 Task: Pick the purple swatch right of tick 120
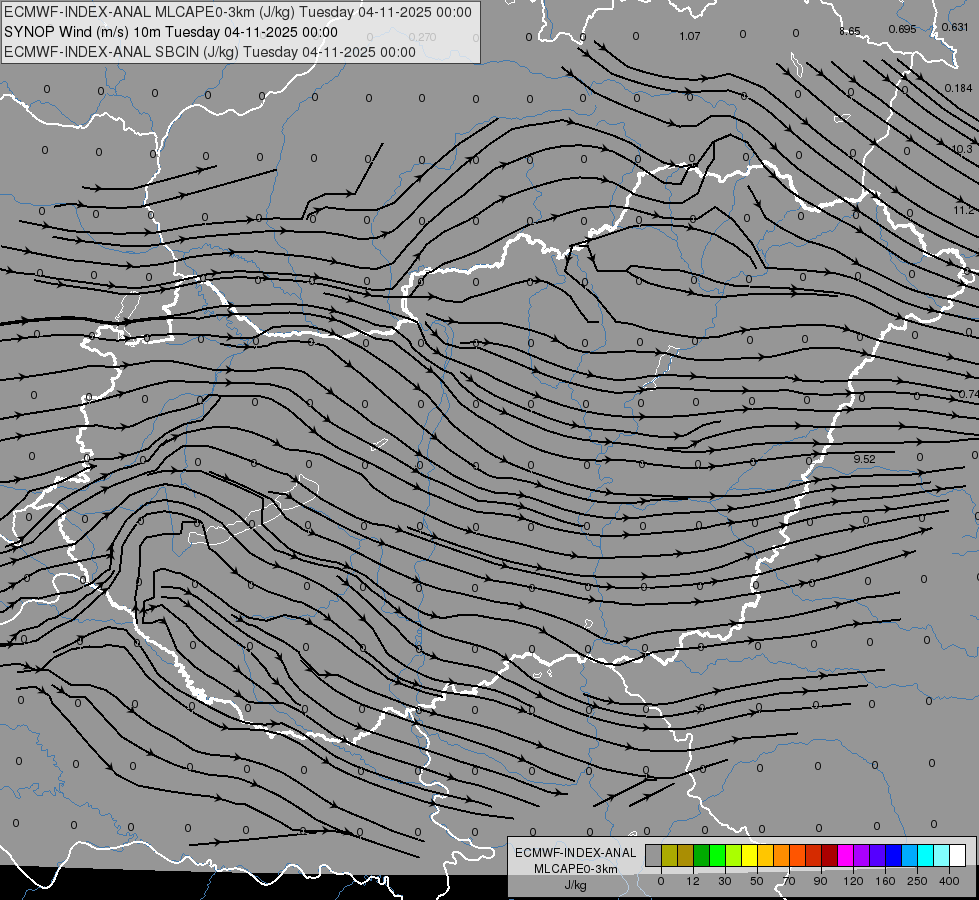point(862,855)
